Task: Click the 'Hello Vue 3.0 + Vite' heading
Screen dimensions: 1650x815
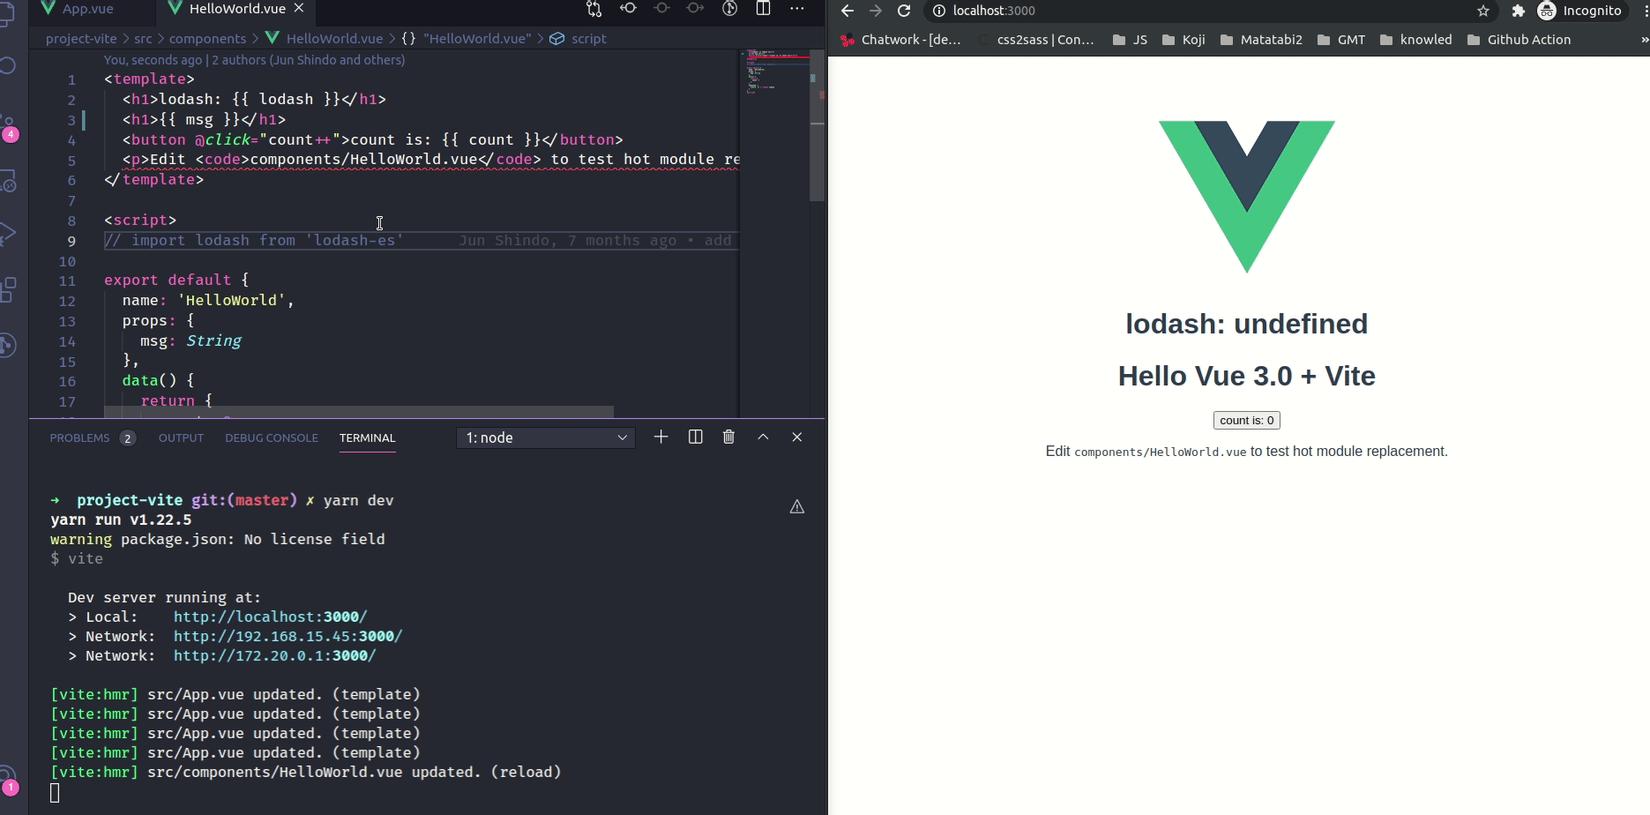Action: point(1247,376)
